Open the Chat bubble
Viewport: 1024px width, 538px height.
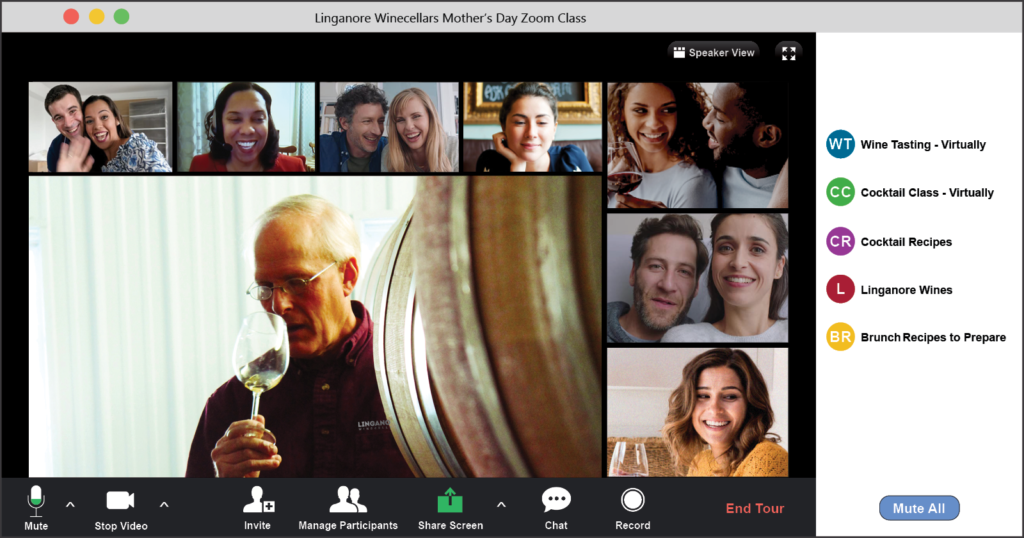(556, 500)
